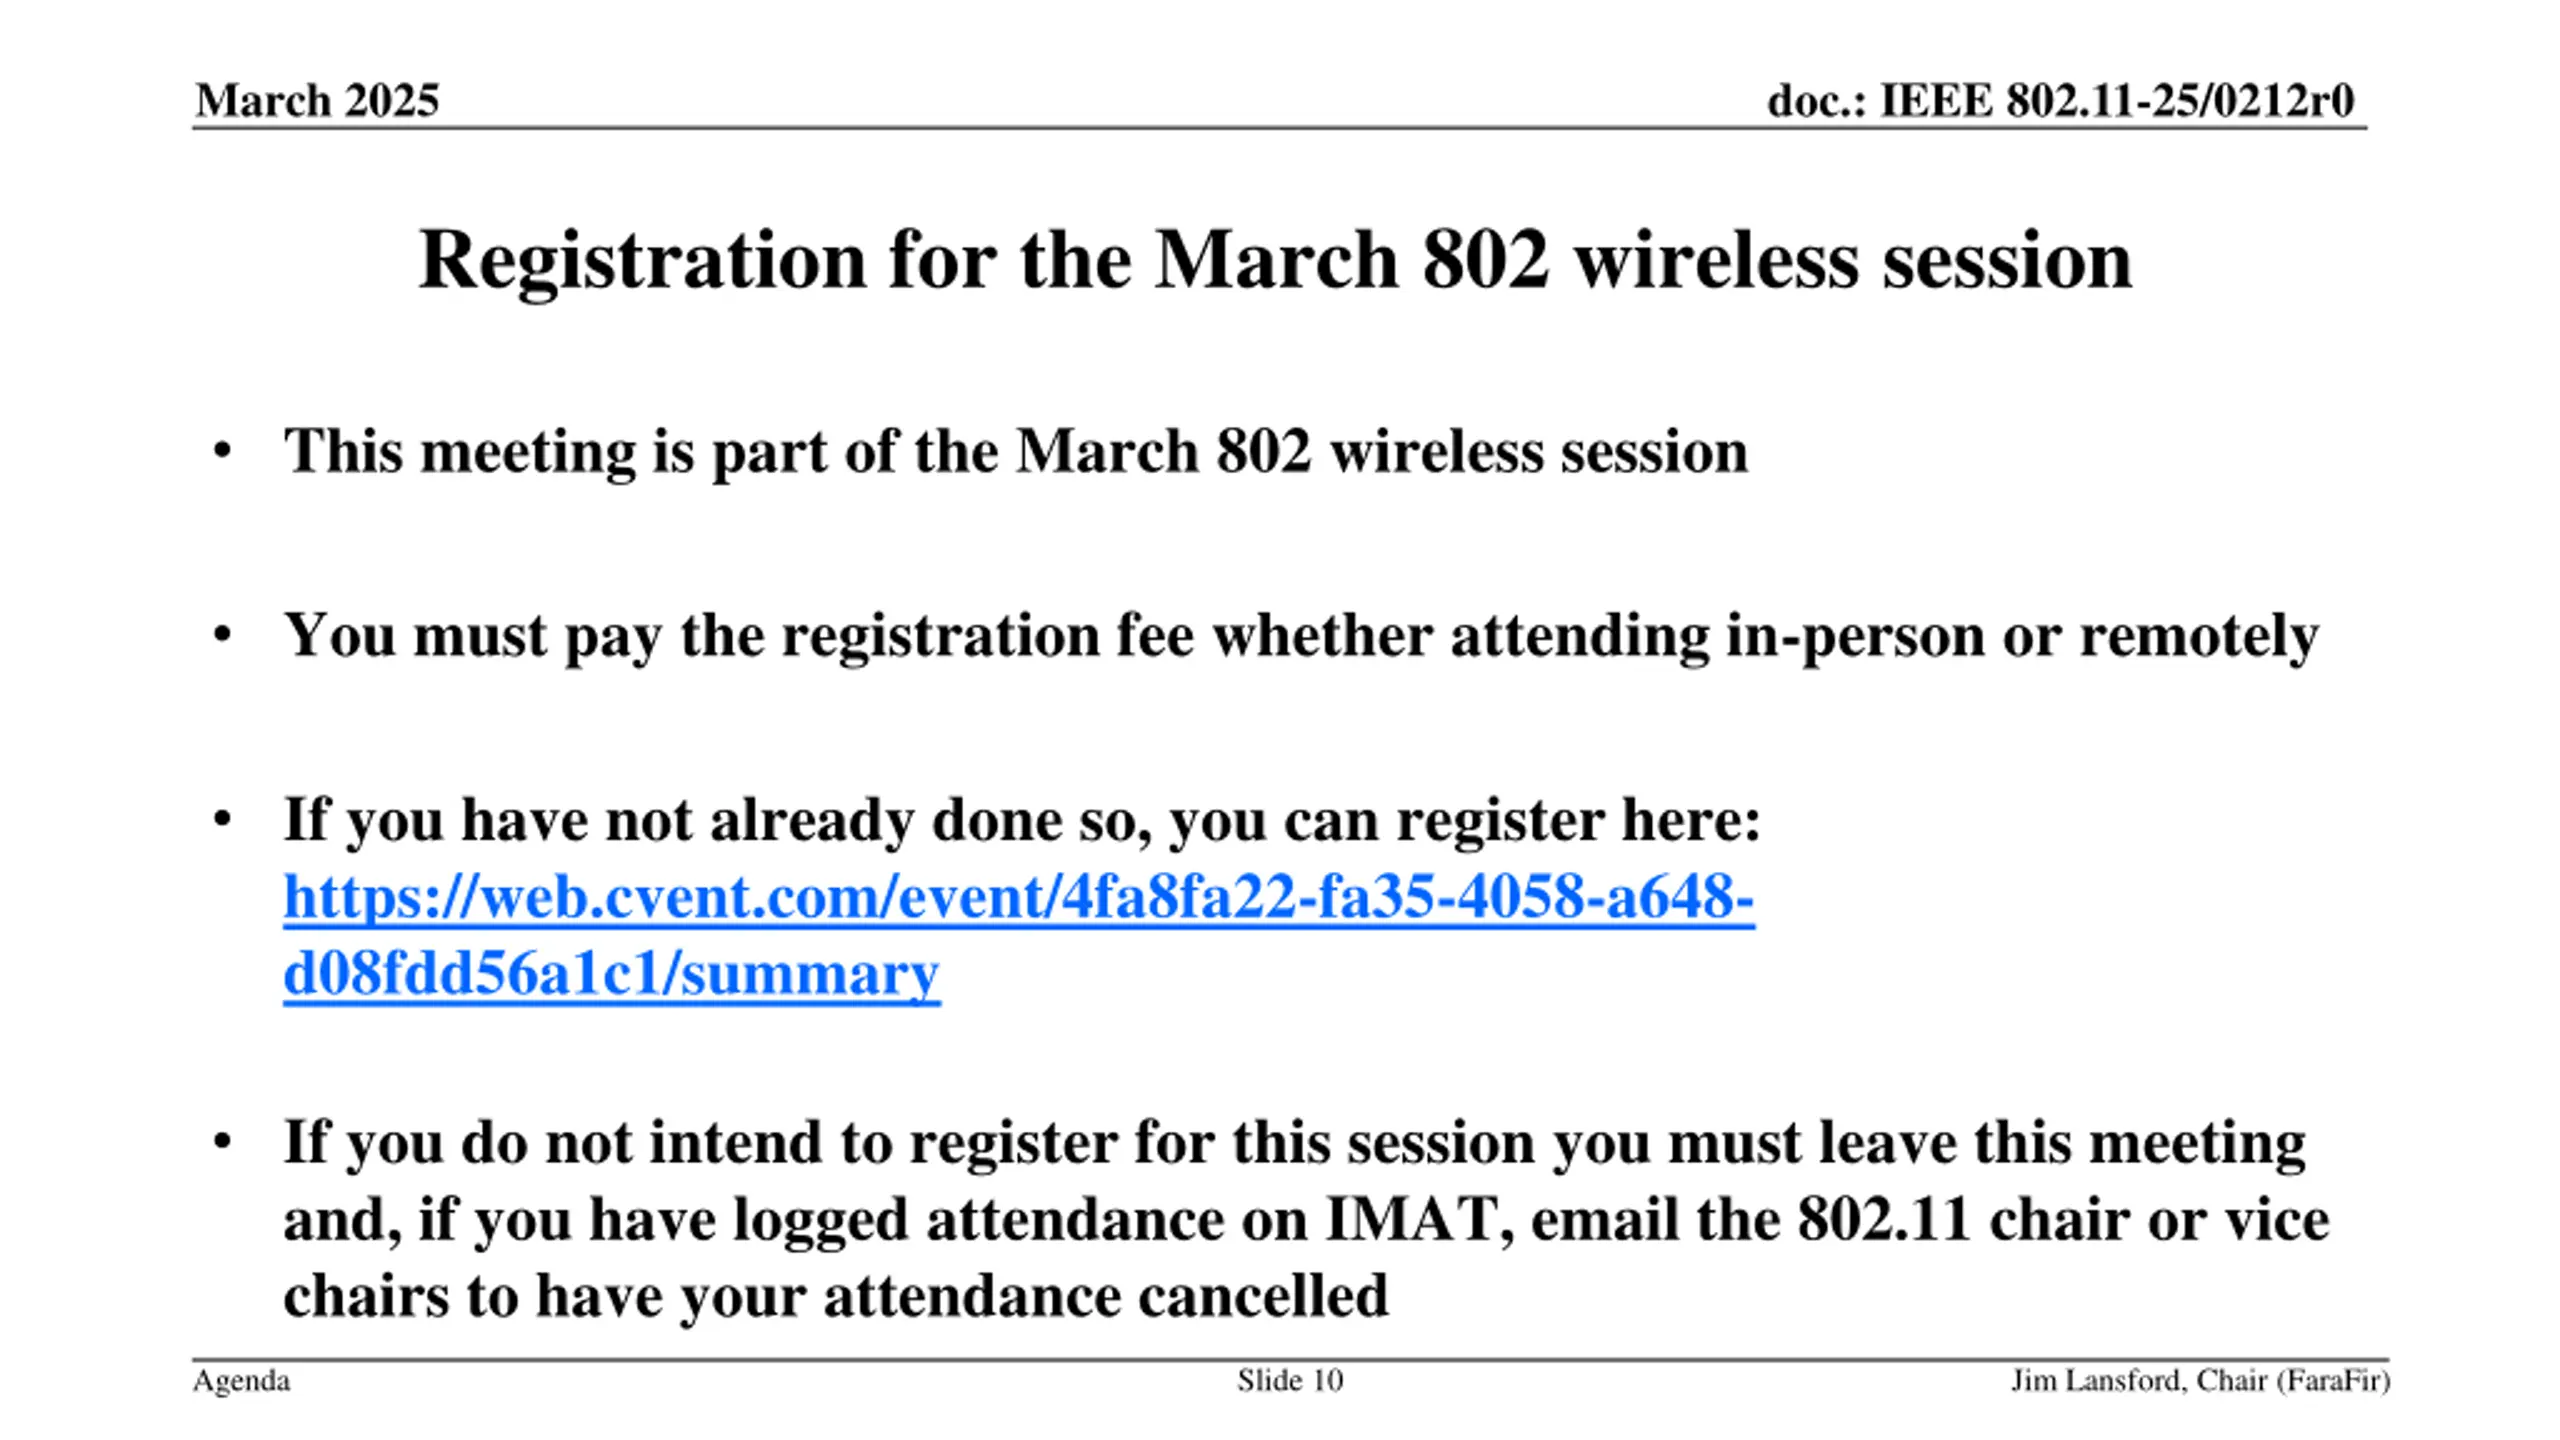Click the bullet marker before "If you have not"
The width and height of the screenshot is (2560, 1440).
click(x=222, y=820)
